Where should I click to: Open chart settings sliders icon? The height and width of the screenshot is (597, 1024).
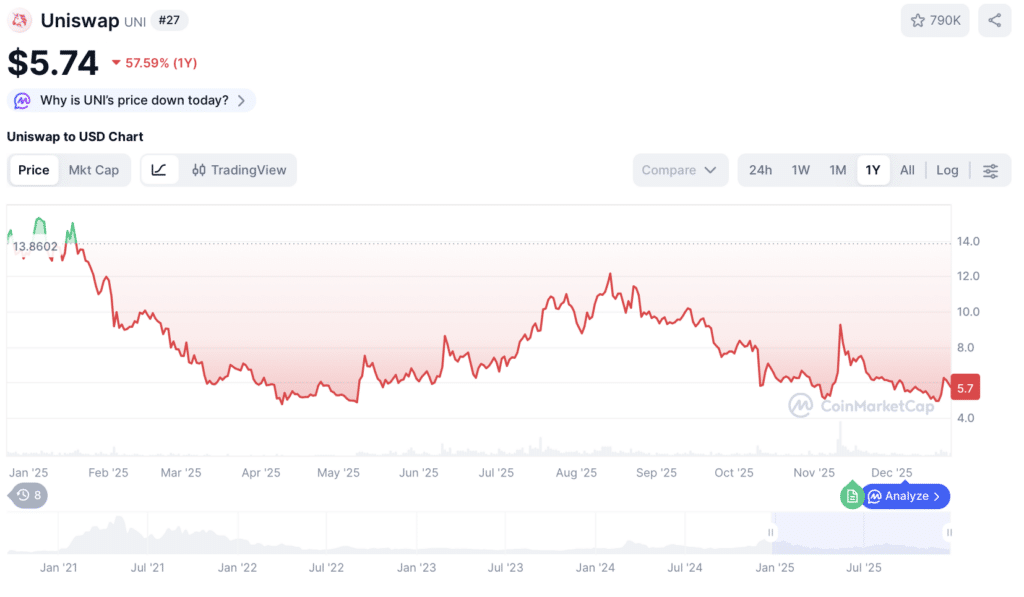(x=990, y=170)
